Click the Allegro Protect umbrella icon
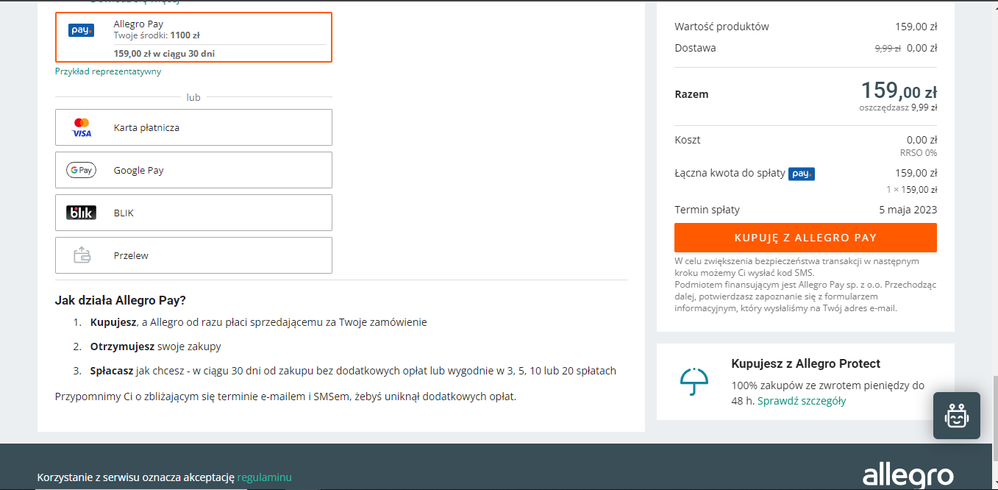The width and height of the screenshot is (998, 490). point(694,382)
